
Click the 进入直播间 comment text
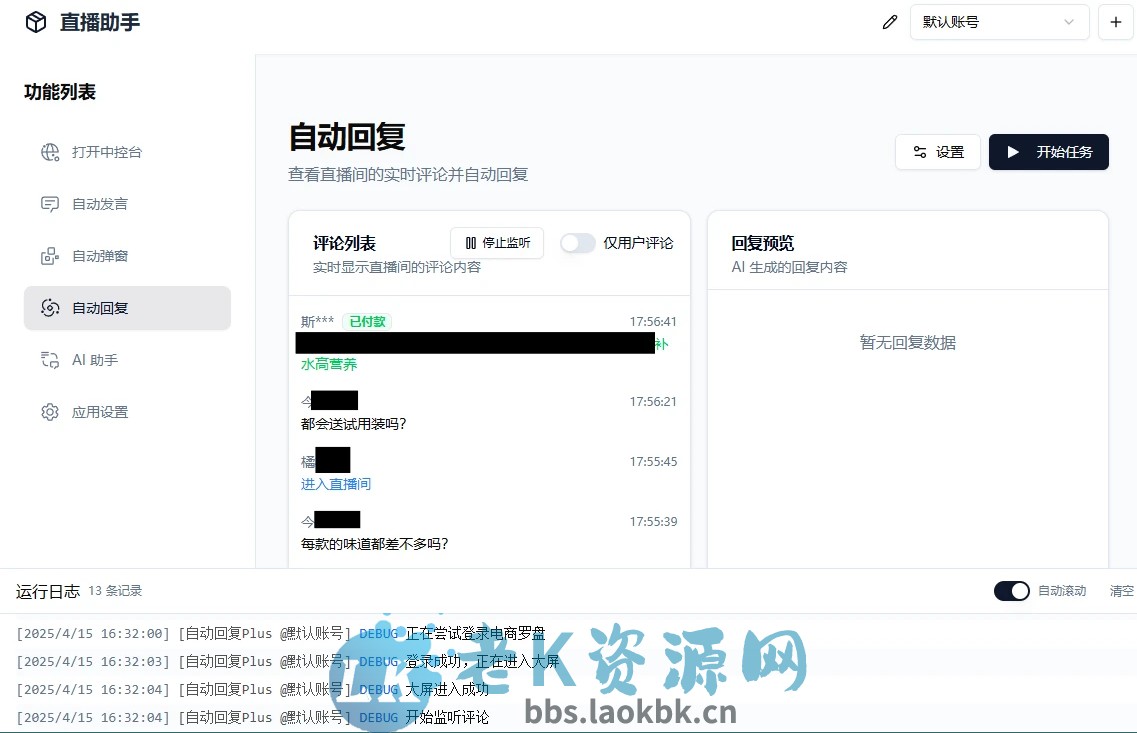click(x=336, y=484)
